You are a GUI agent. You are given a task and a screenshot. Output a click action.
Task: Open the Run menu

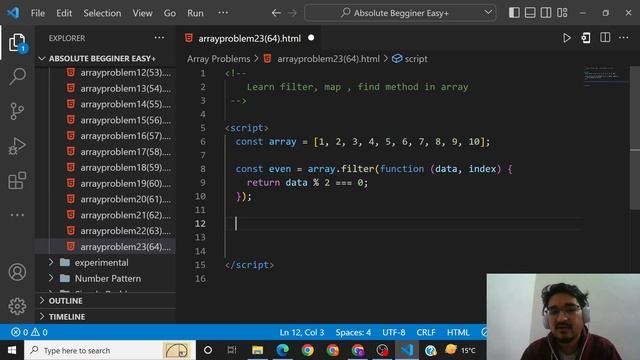(x=195, y=13)
